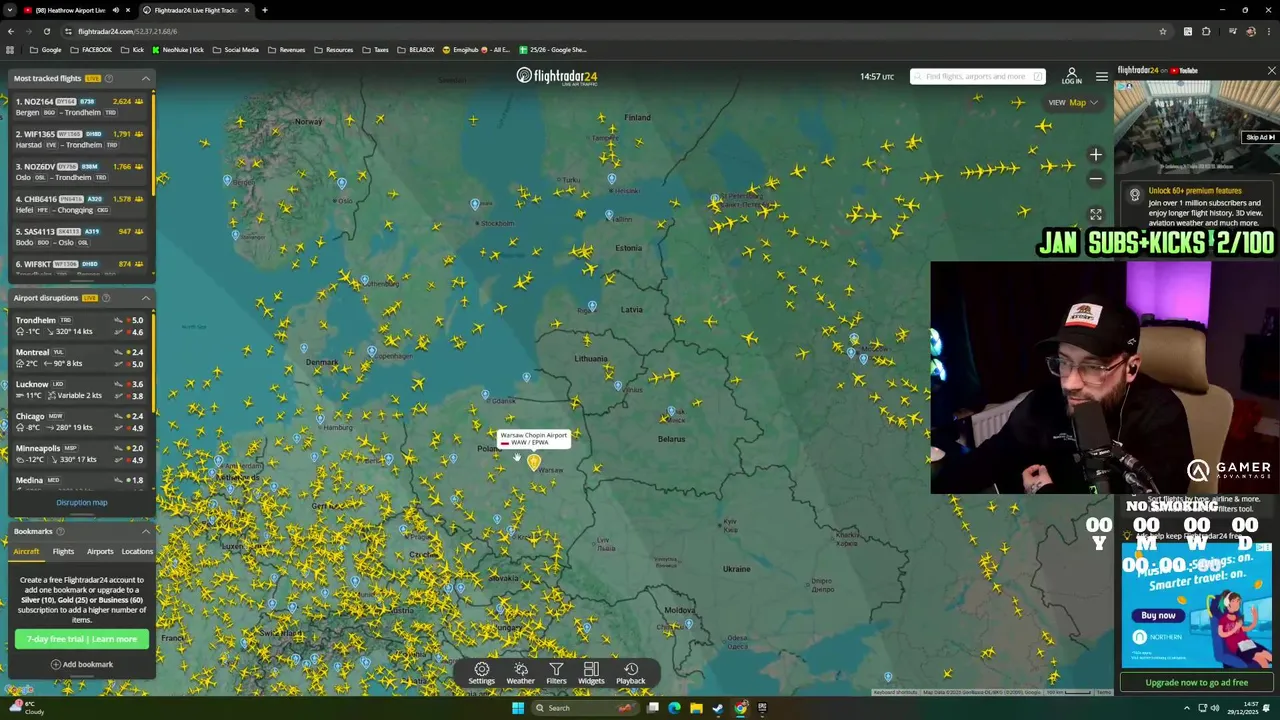Close the Flightradar24 YouTube video panel
The height and width of the screenshot is (720, 1280).
coord(1271,71)
